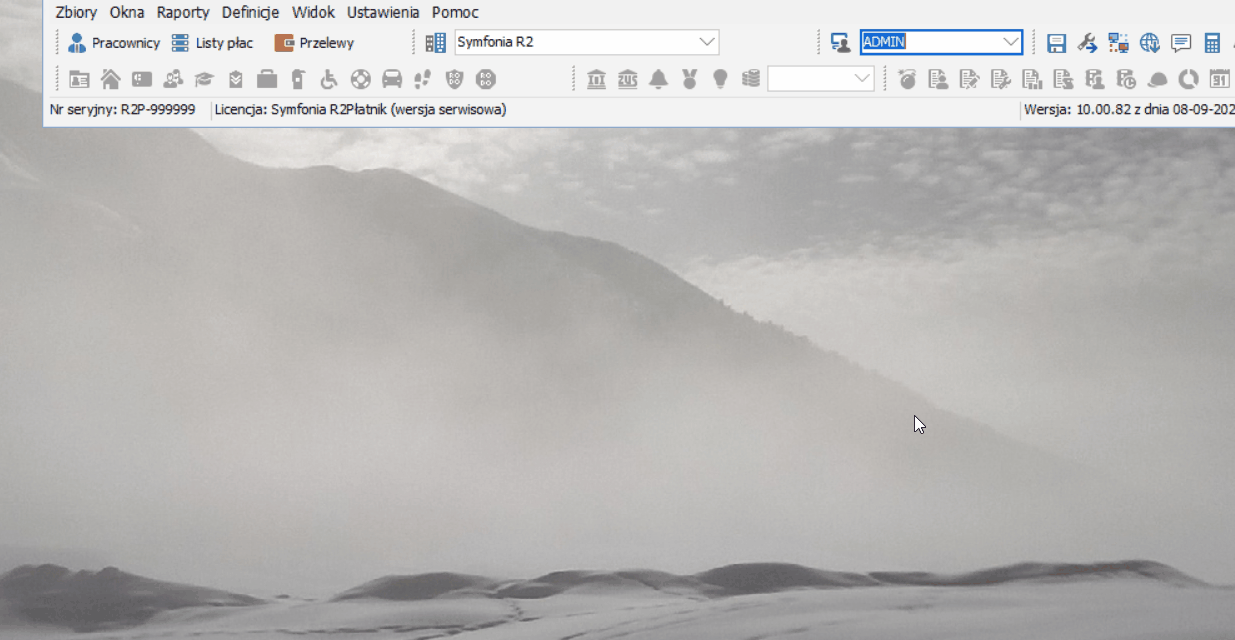This screenshot has width=1235, height=640.
Task: Click the document with arrow icon
Action: tap(1063, 79)
